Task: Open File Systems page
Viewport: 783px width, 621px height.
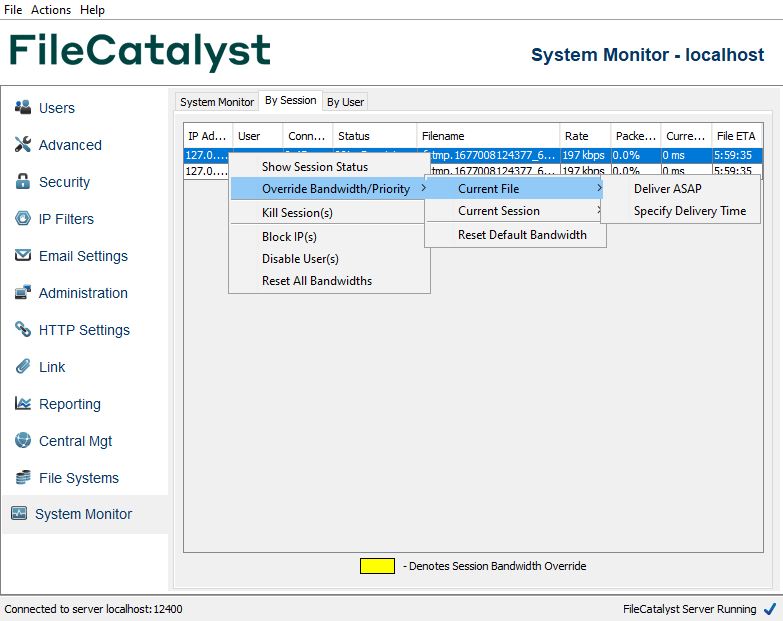Action: 79,478
